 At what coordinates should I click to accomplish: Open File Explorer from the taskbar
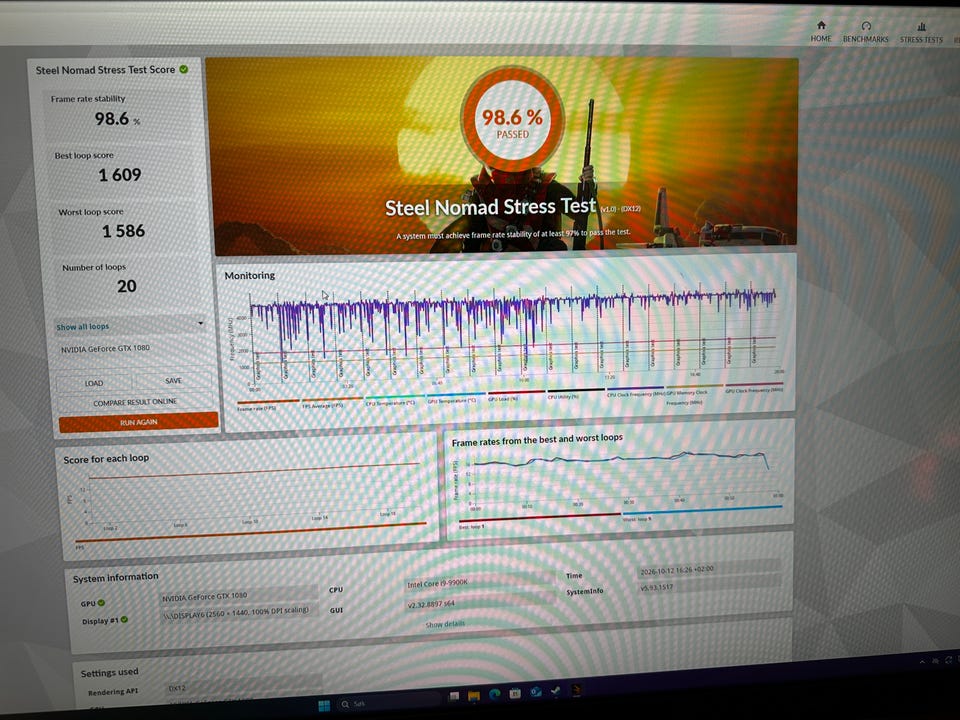click(474, 696)
